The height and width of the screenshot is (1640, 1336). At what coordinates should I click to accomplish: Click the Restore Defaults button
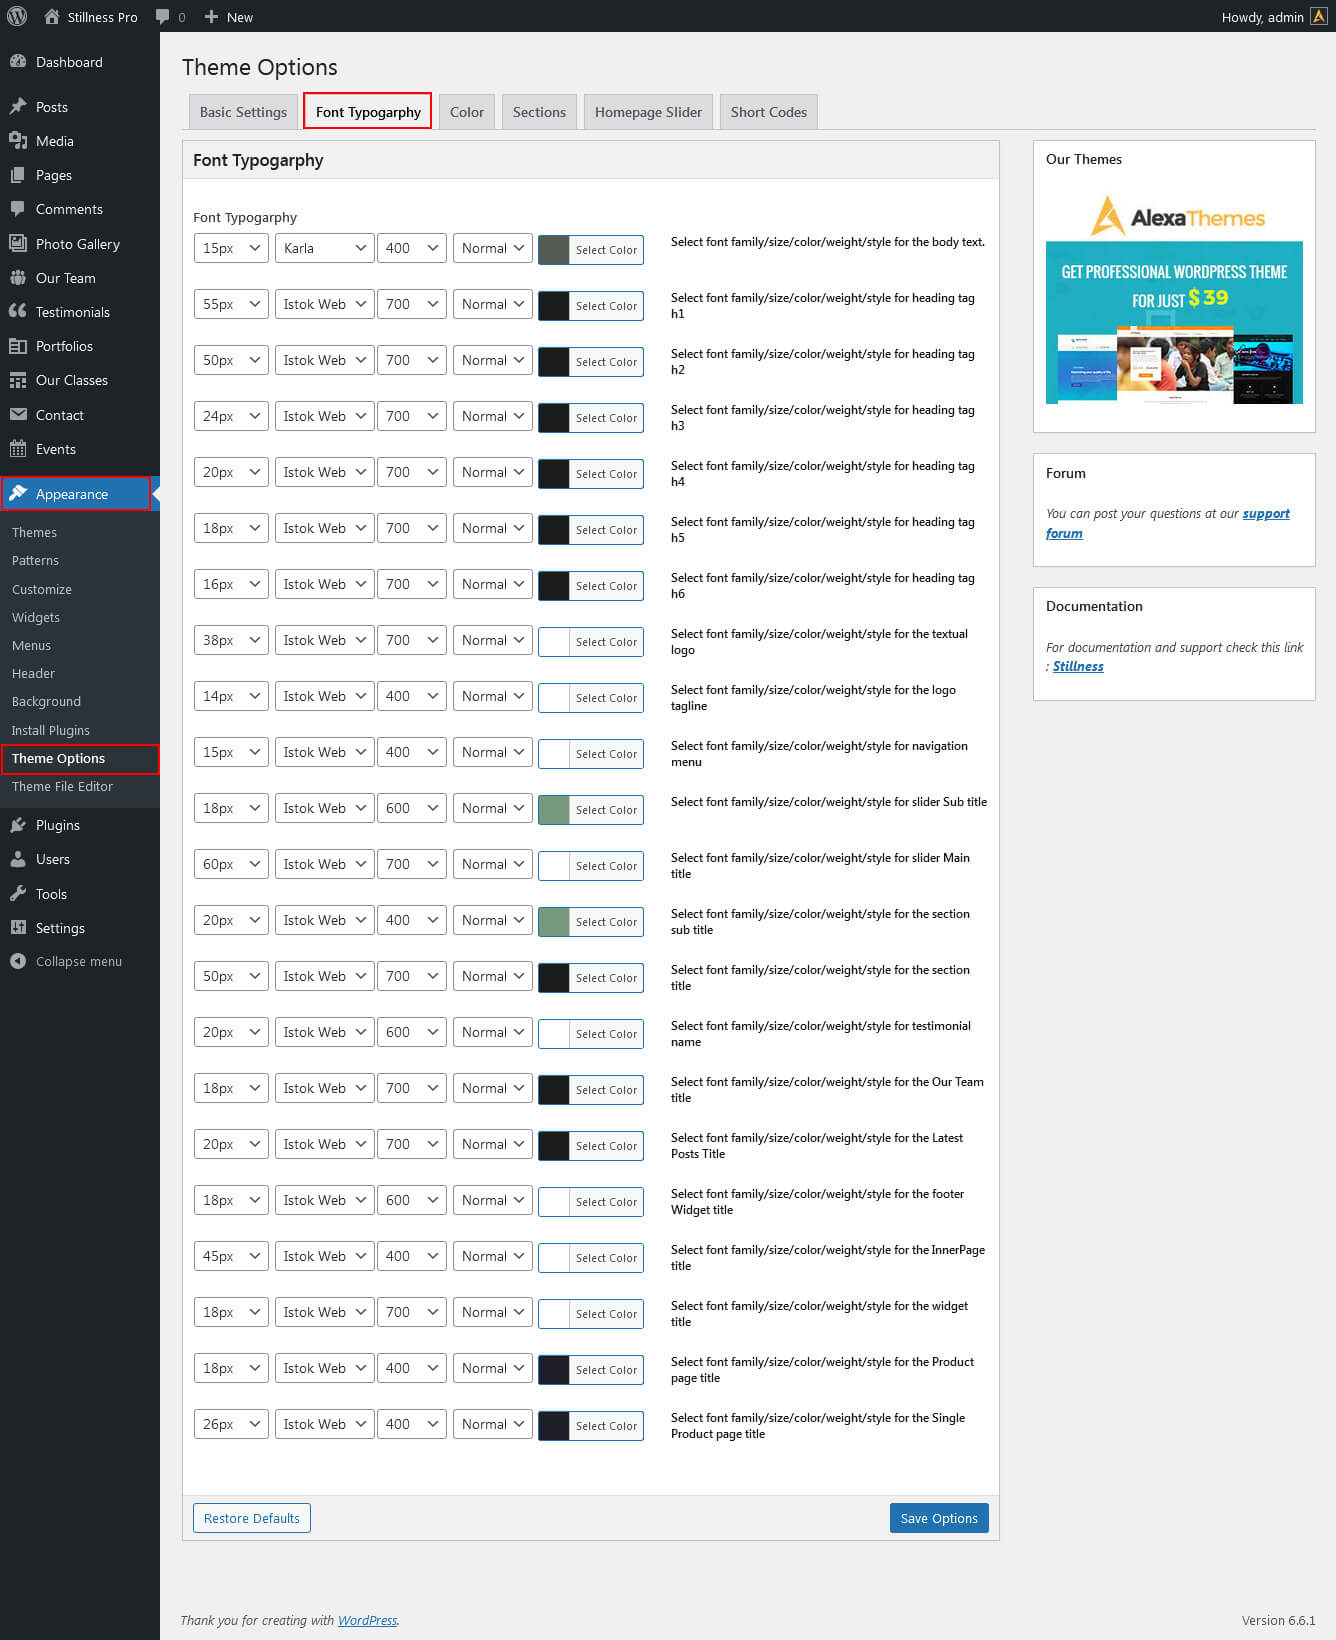coord(252,1518)
